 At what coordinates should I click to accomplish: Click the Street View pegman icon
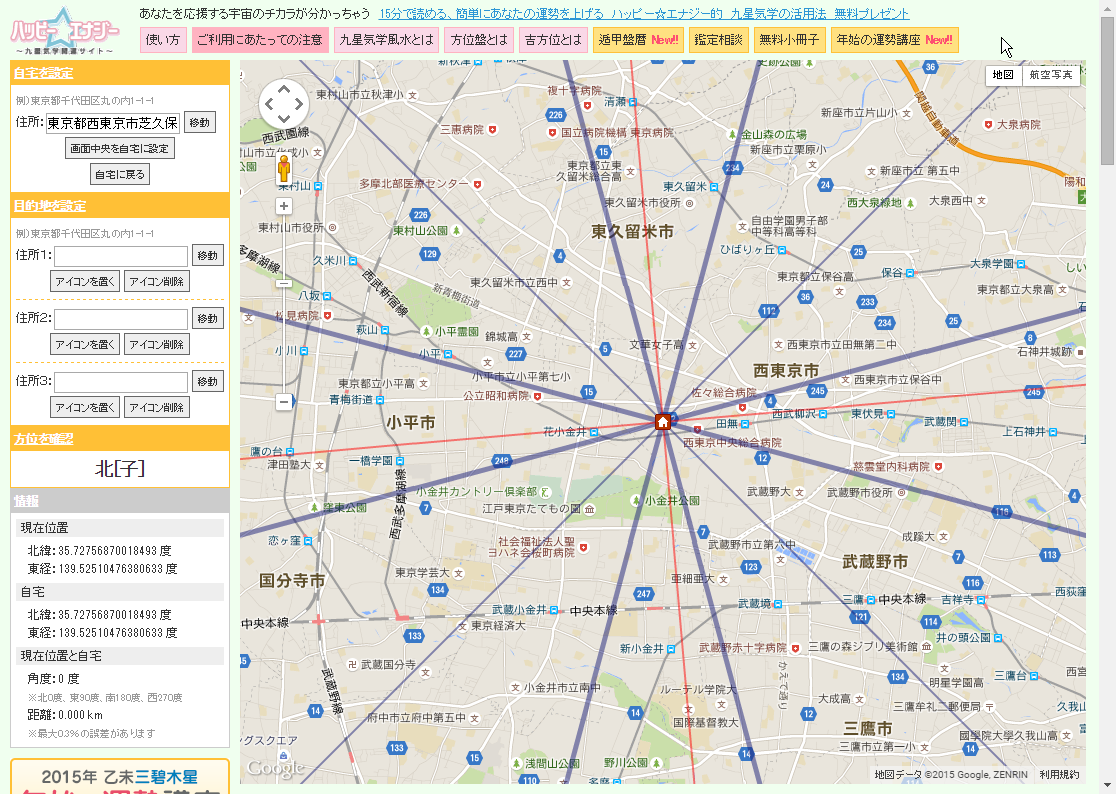tap(284, 171)
